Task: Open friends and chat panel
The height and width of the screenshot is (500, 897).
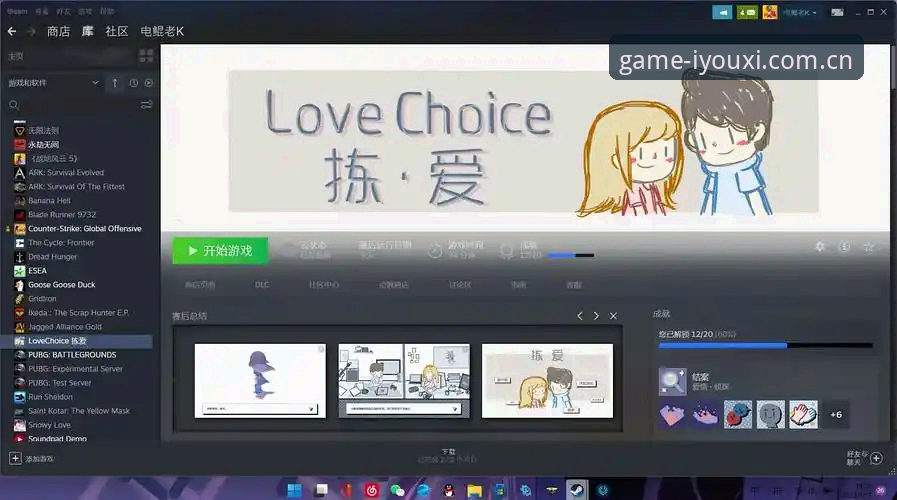Action: pyautogui.click(x=865, y=458)
